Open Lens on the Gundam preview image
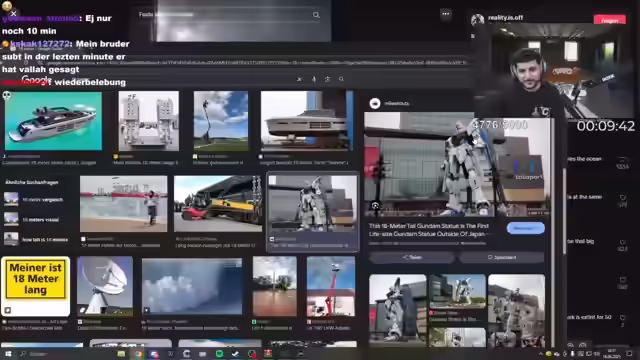 [375, 205]
